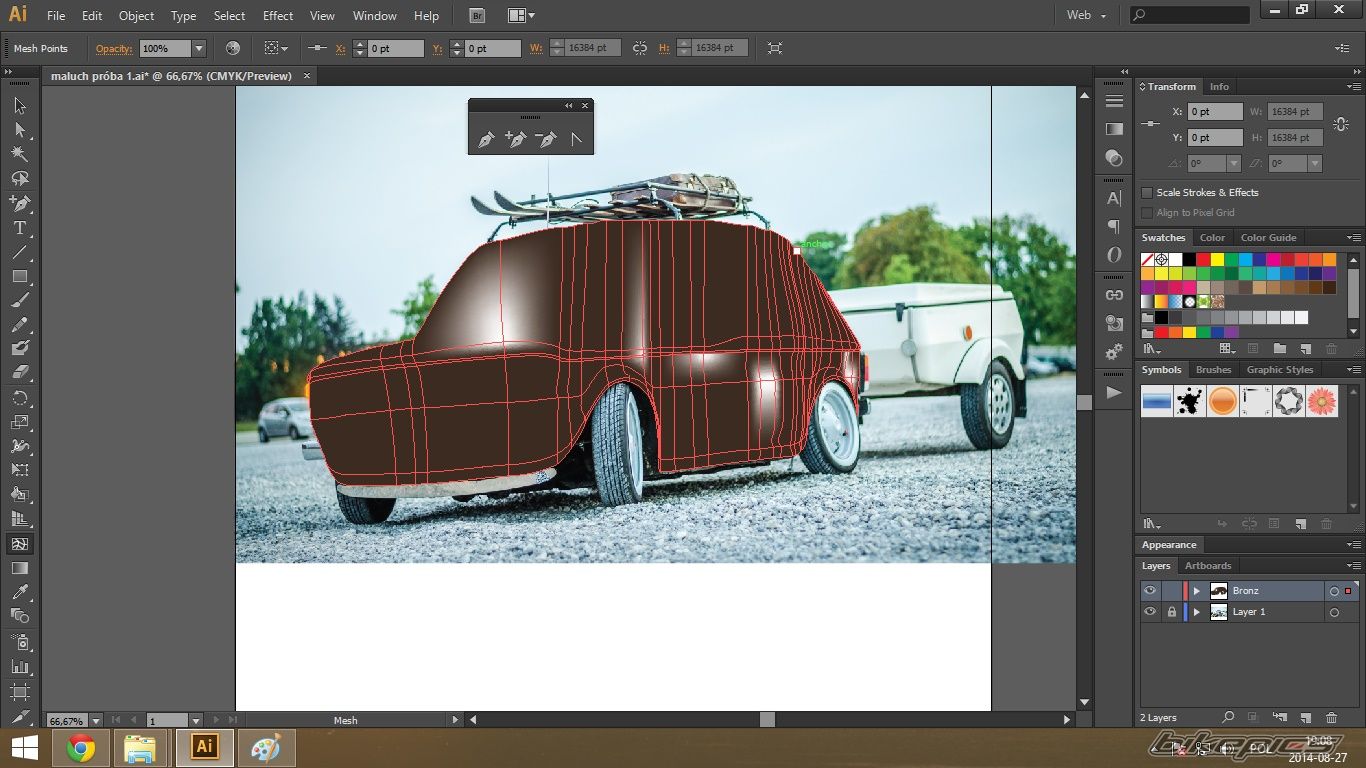Screen dimensions: 1366x768
Task: Open the Swatch Libraries menu
Action: coord(1153,349)
